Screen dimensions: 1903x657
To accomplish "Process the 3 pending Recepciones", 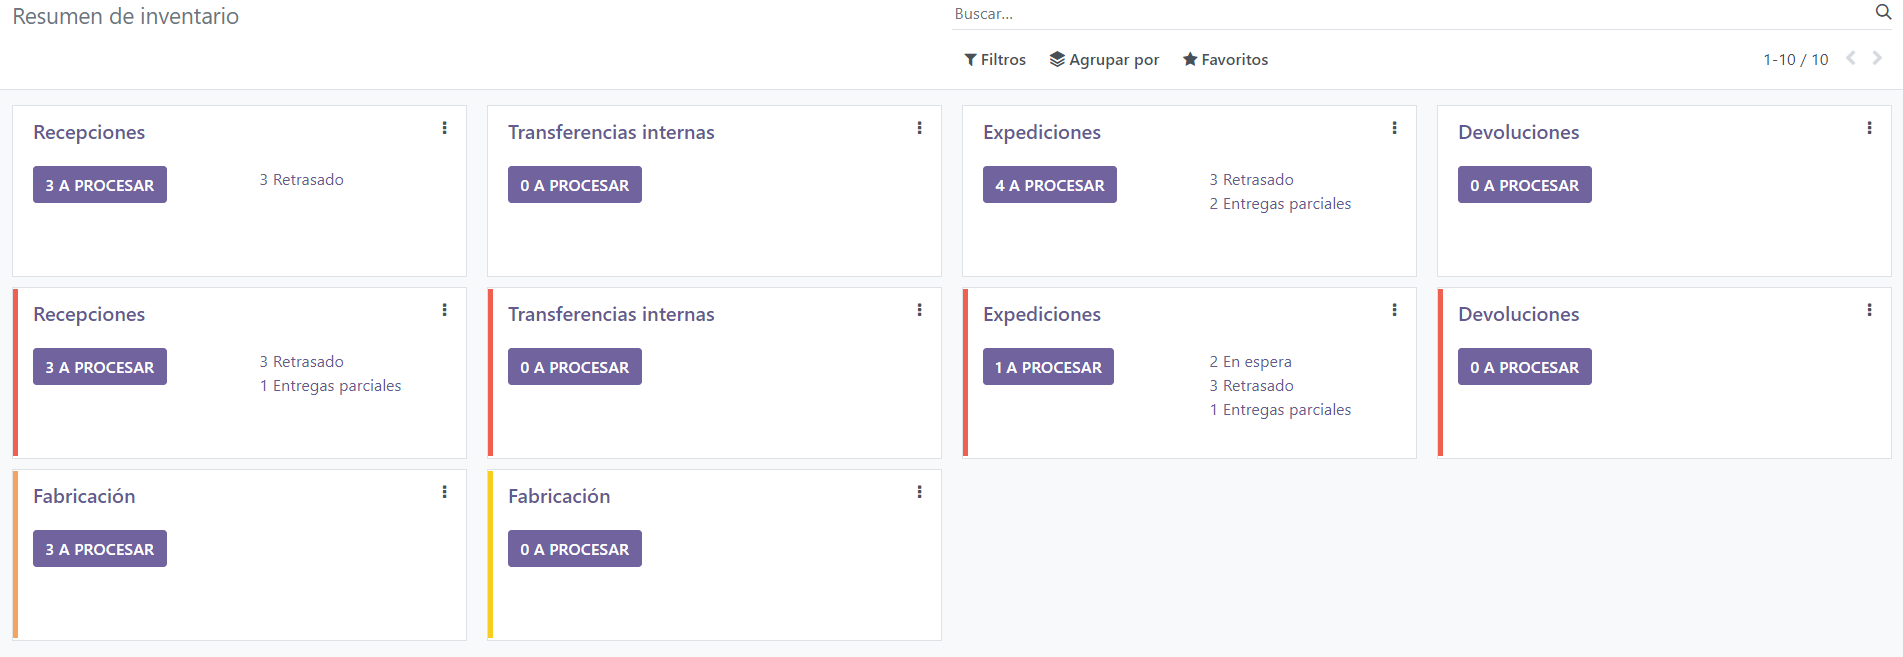I will point(99,184).
